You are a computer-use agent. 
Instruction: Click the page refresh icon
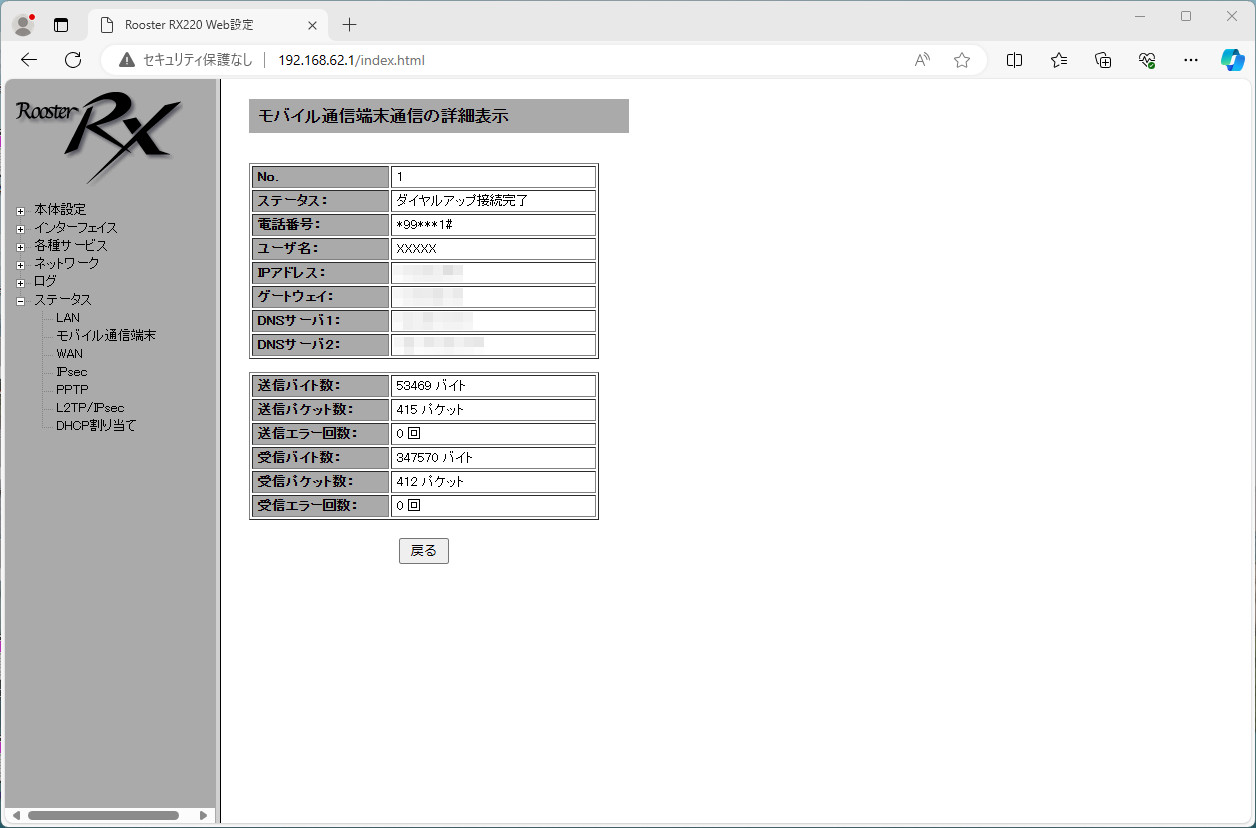coord(73,60)
